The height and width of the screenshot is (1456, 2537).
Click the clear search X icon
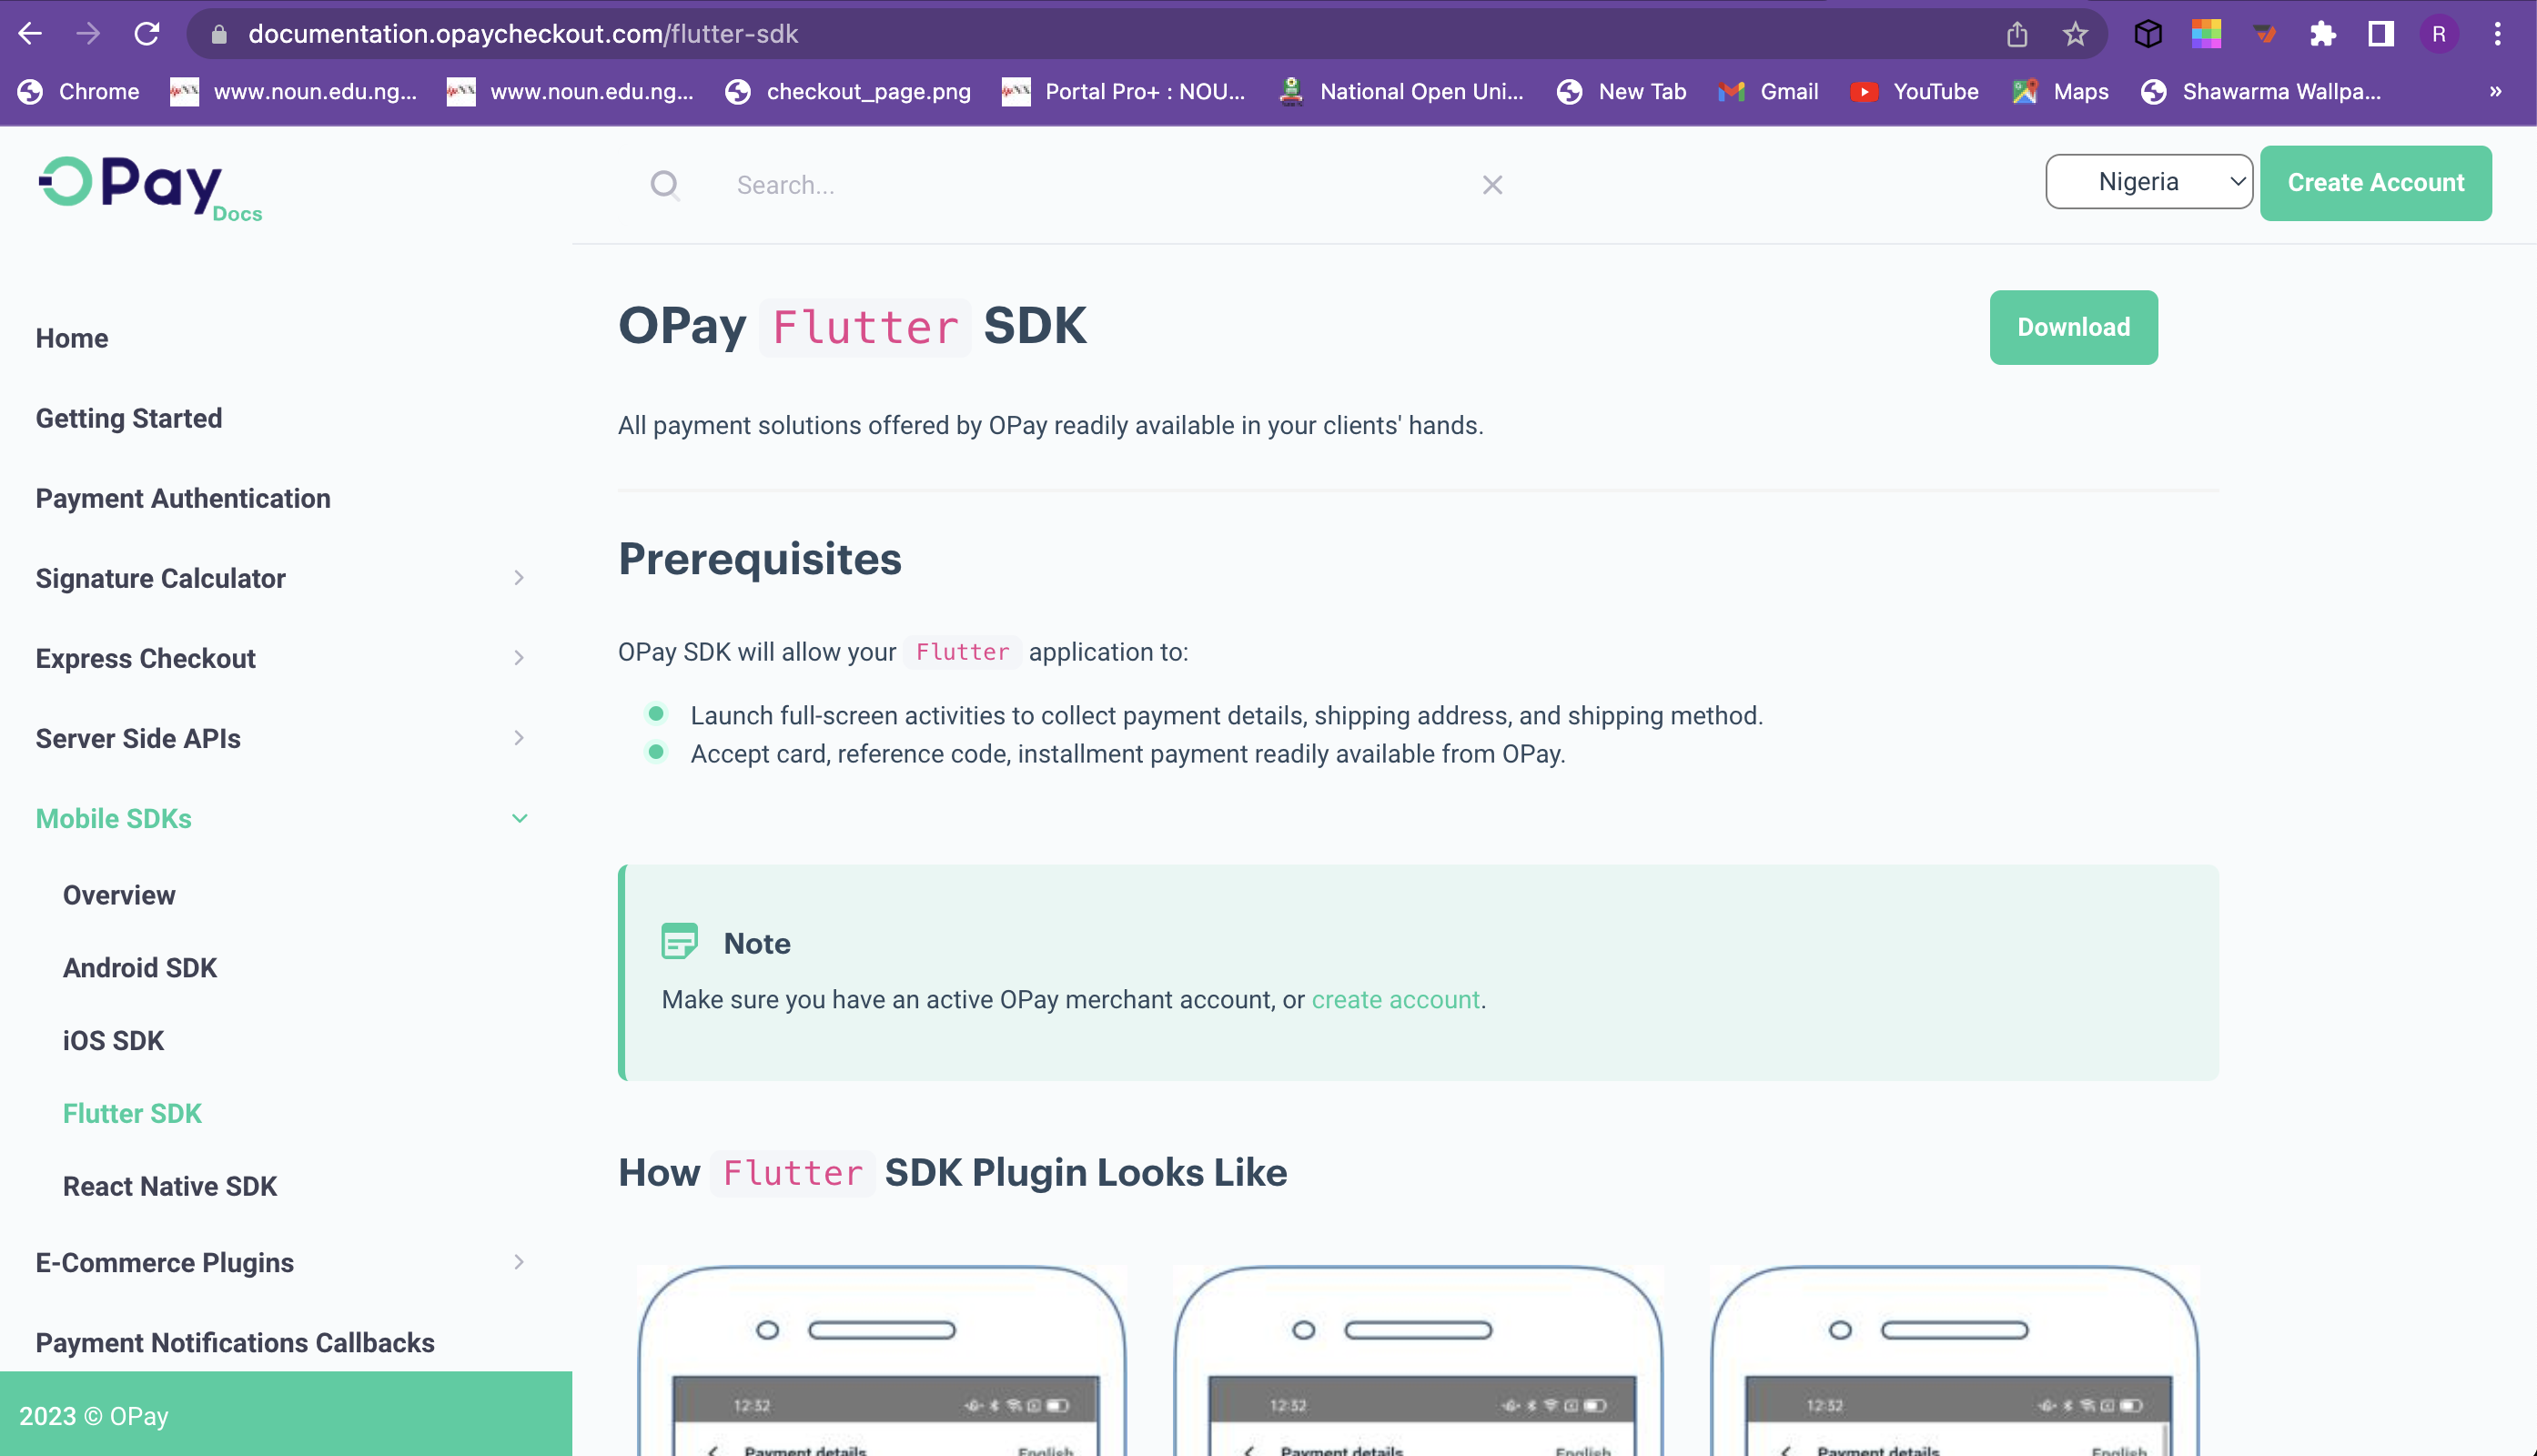click(1491, 185)
